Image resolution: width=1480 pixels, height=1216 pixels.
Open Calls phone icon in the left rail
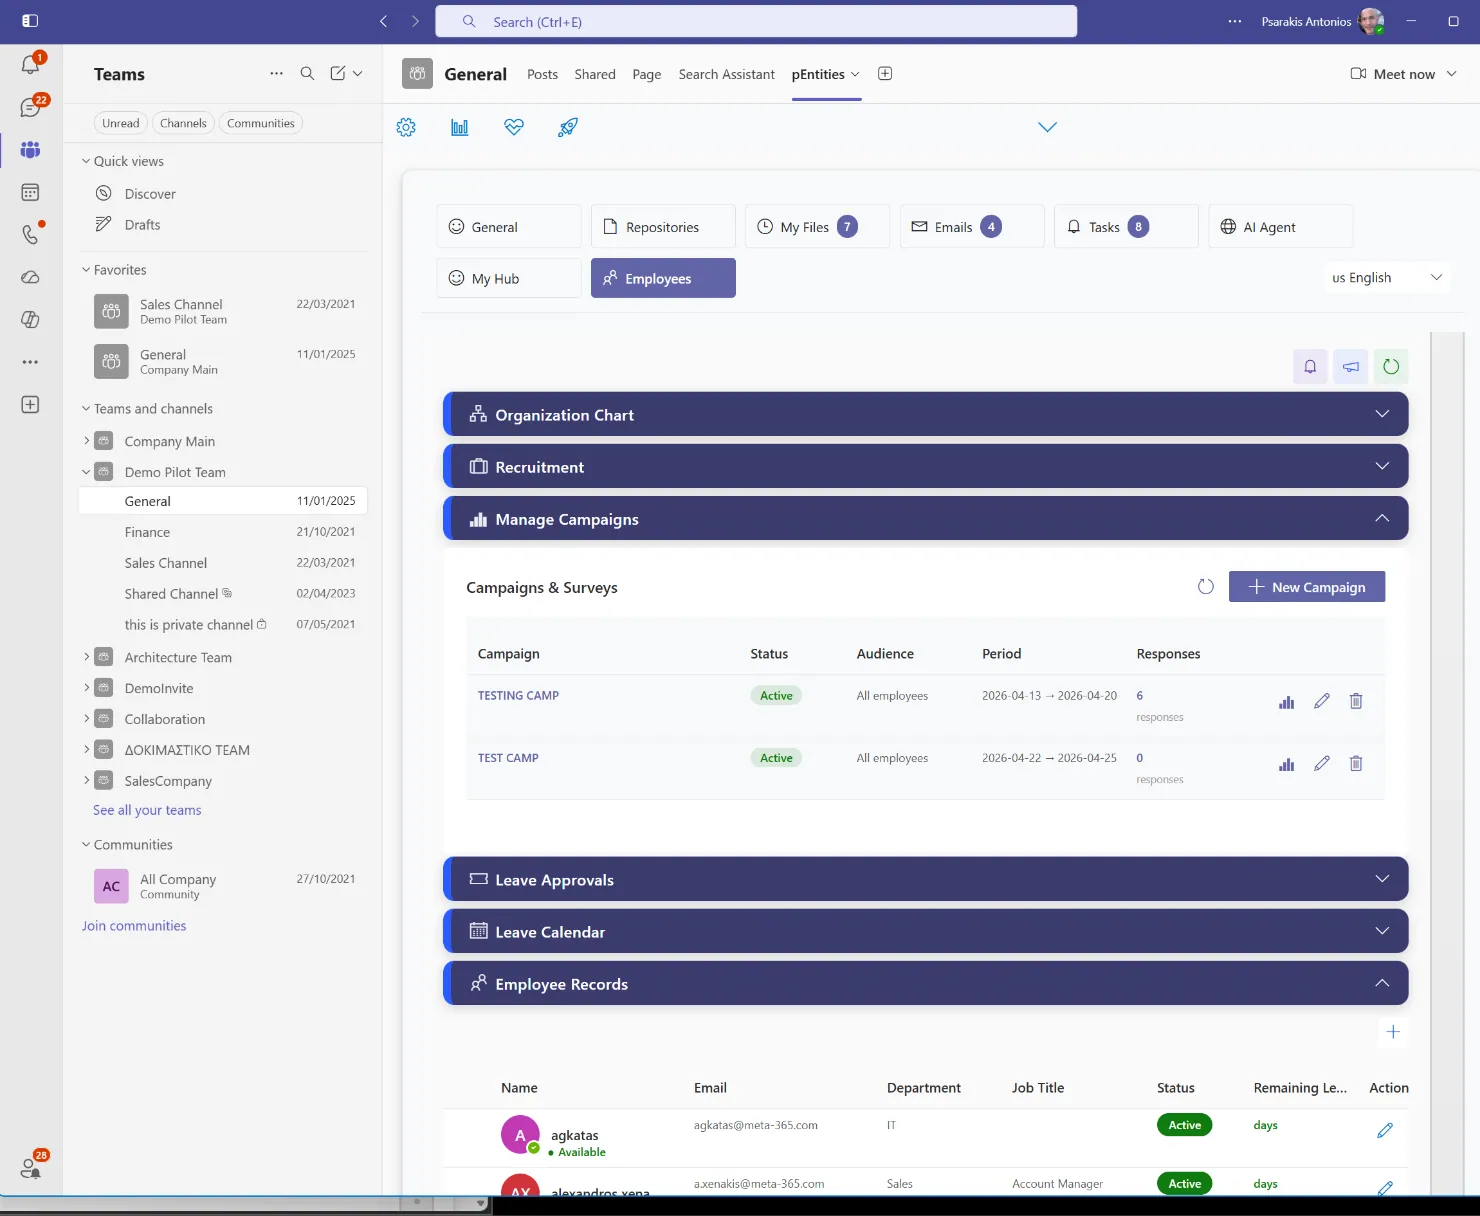30,234
